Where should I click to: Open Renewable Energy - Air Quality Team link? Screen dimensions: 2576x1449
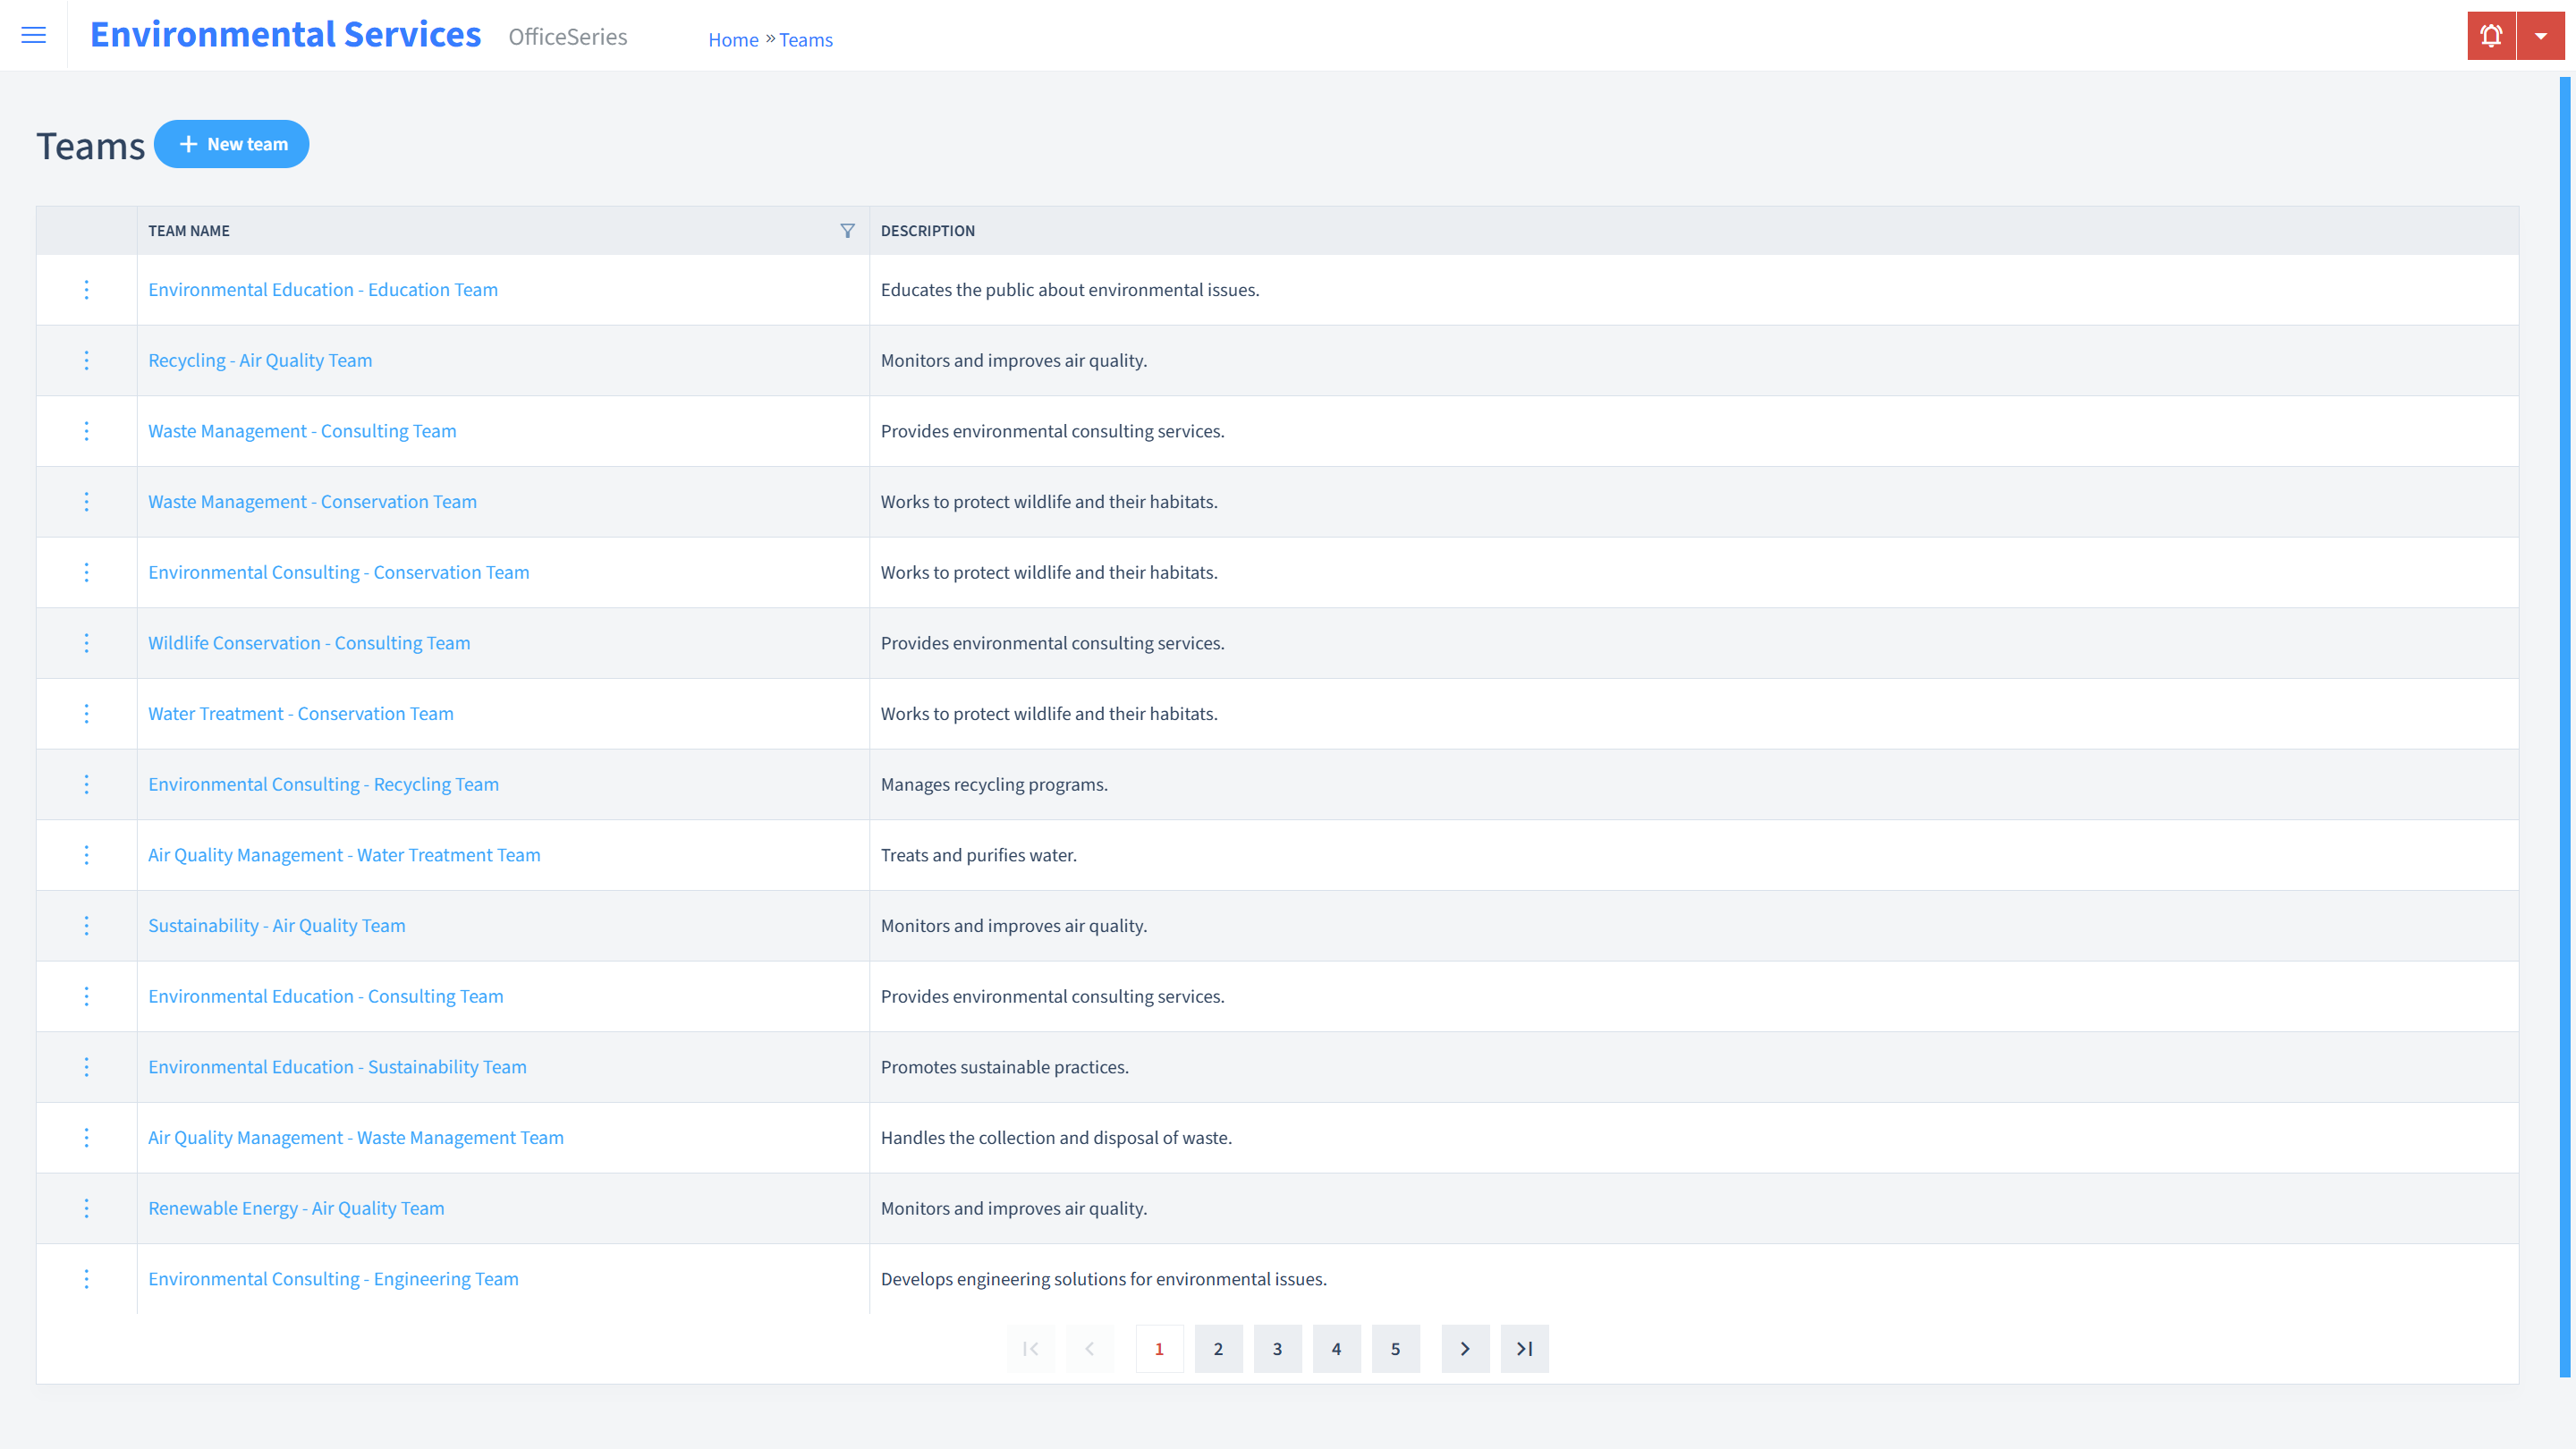(296, 1208)
